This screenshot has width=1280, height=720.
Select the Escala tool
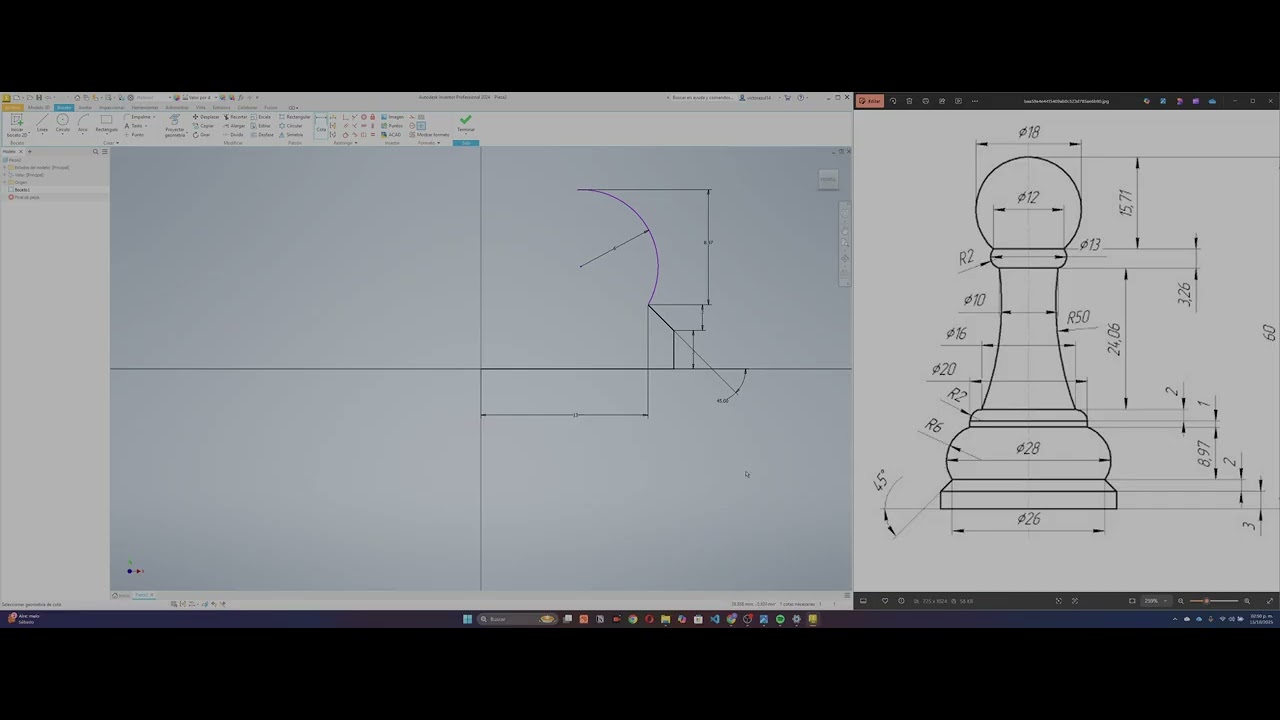click(261, 117)
